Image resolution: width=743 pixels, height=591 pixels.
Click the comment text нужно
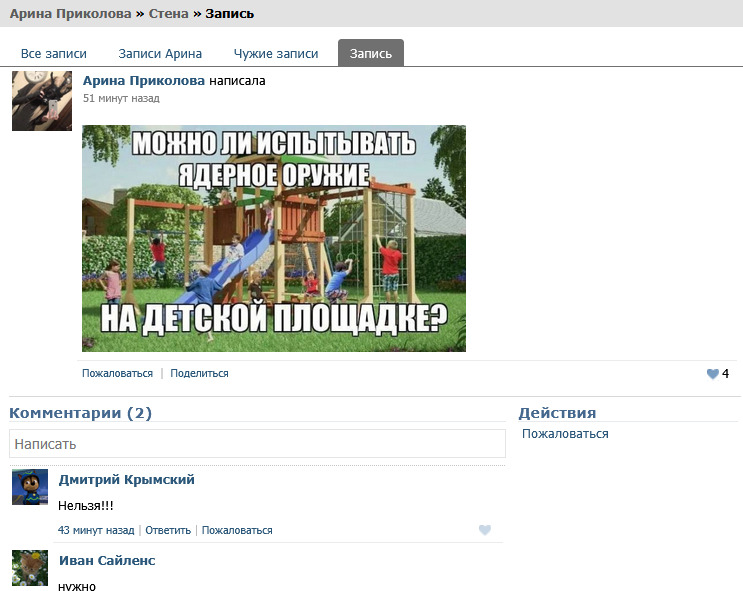pos(77,586)
